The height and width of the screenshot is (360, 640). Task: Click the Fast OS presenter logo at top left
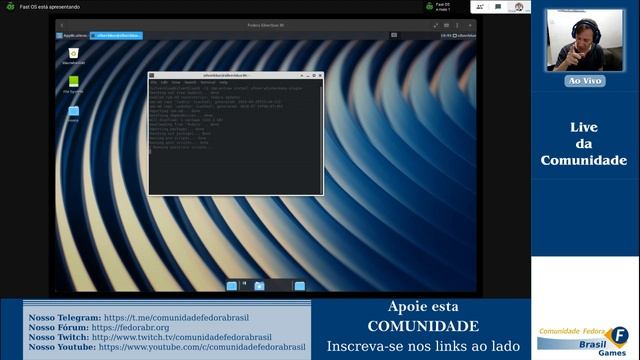(x=10, y=7)
